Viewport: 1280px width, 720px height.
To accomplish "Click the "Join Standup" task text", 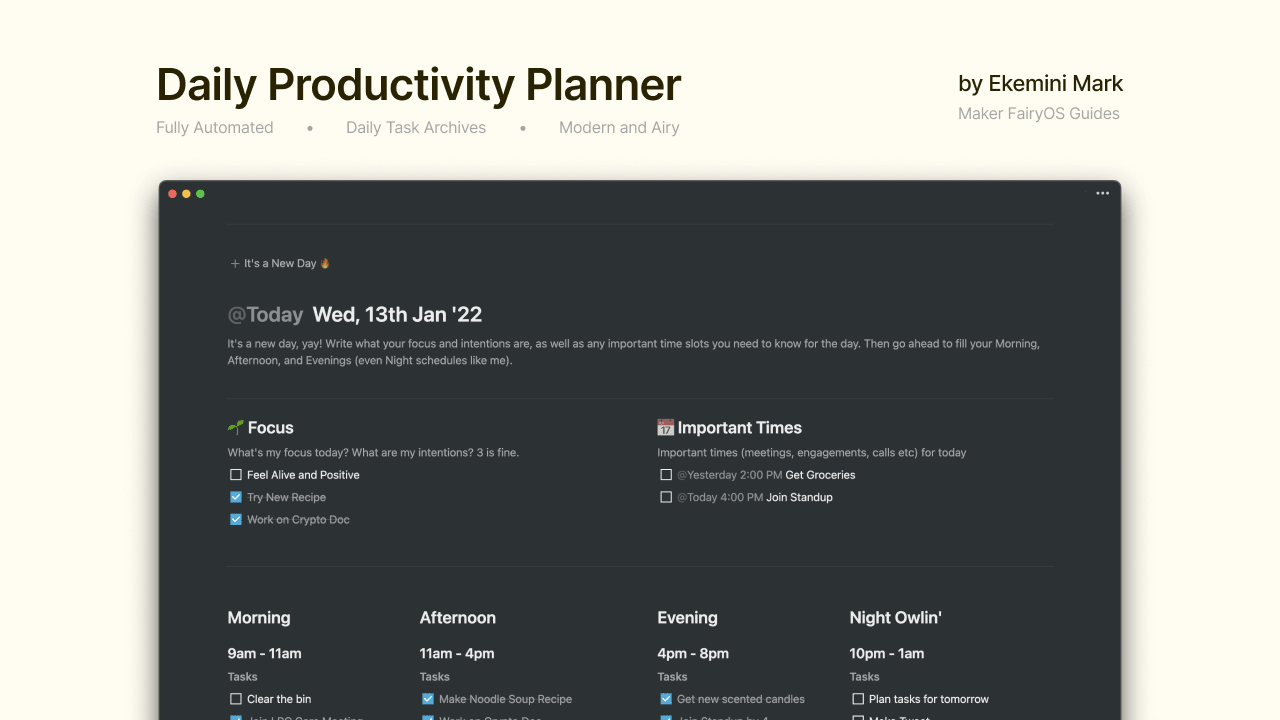I will (x=799, y=497).
